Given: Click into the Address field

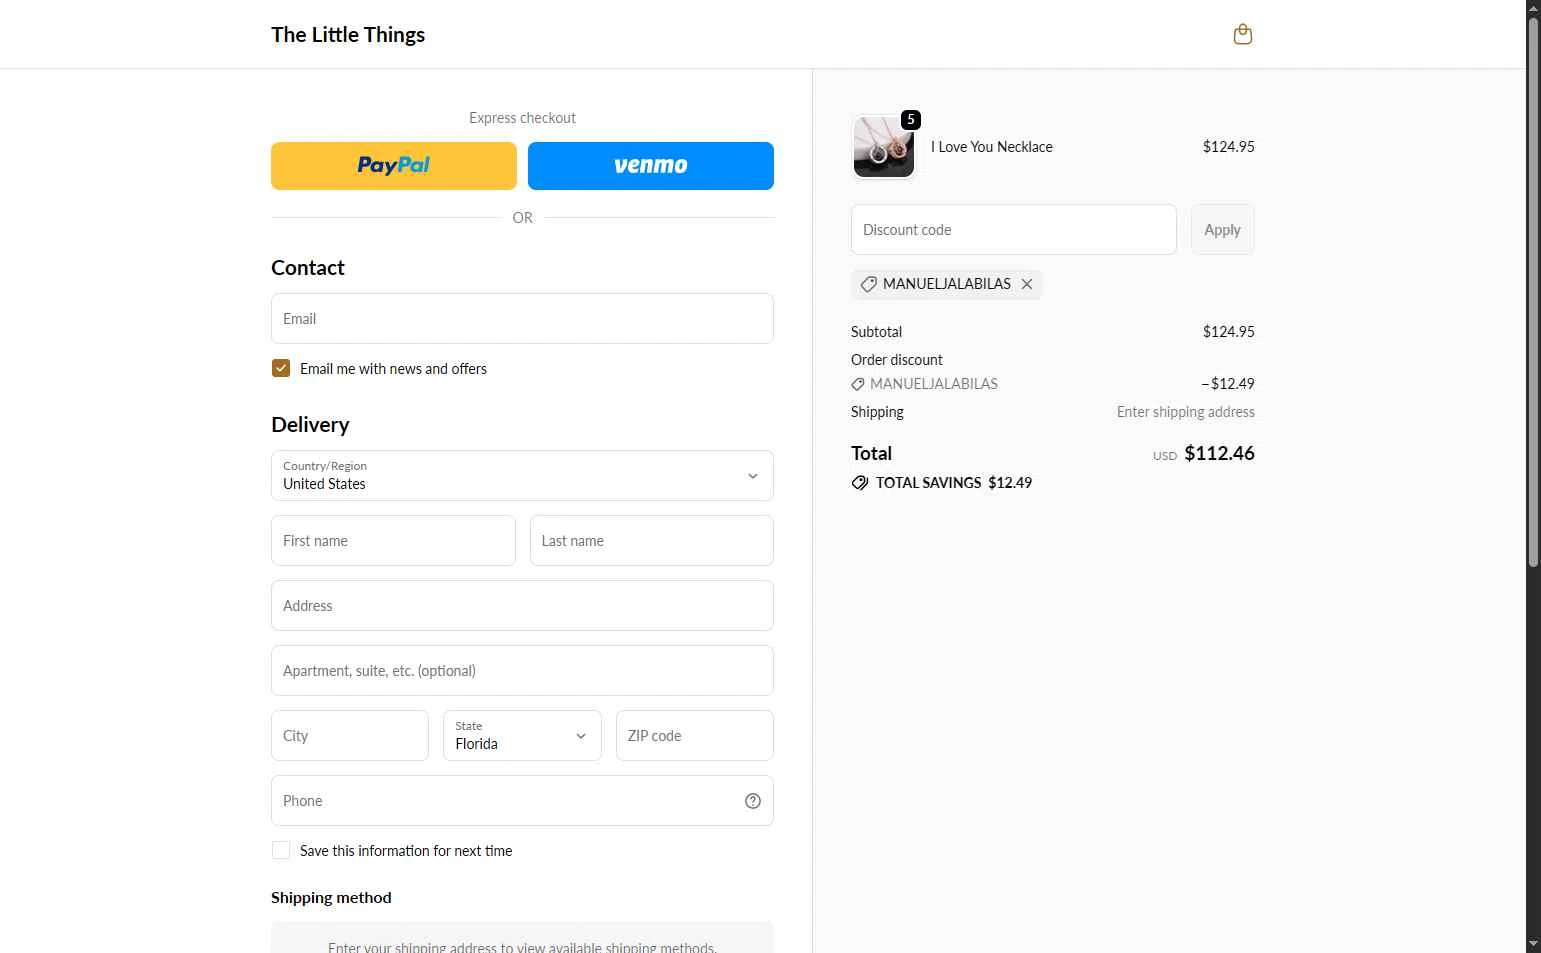Looking at the screenshot, I should (x=522, y=606).
